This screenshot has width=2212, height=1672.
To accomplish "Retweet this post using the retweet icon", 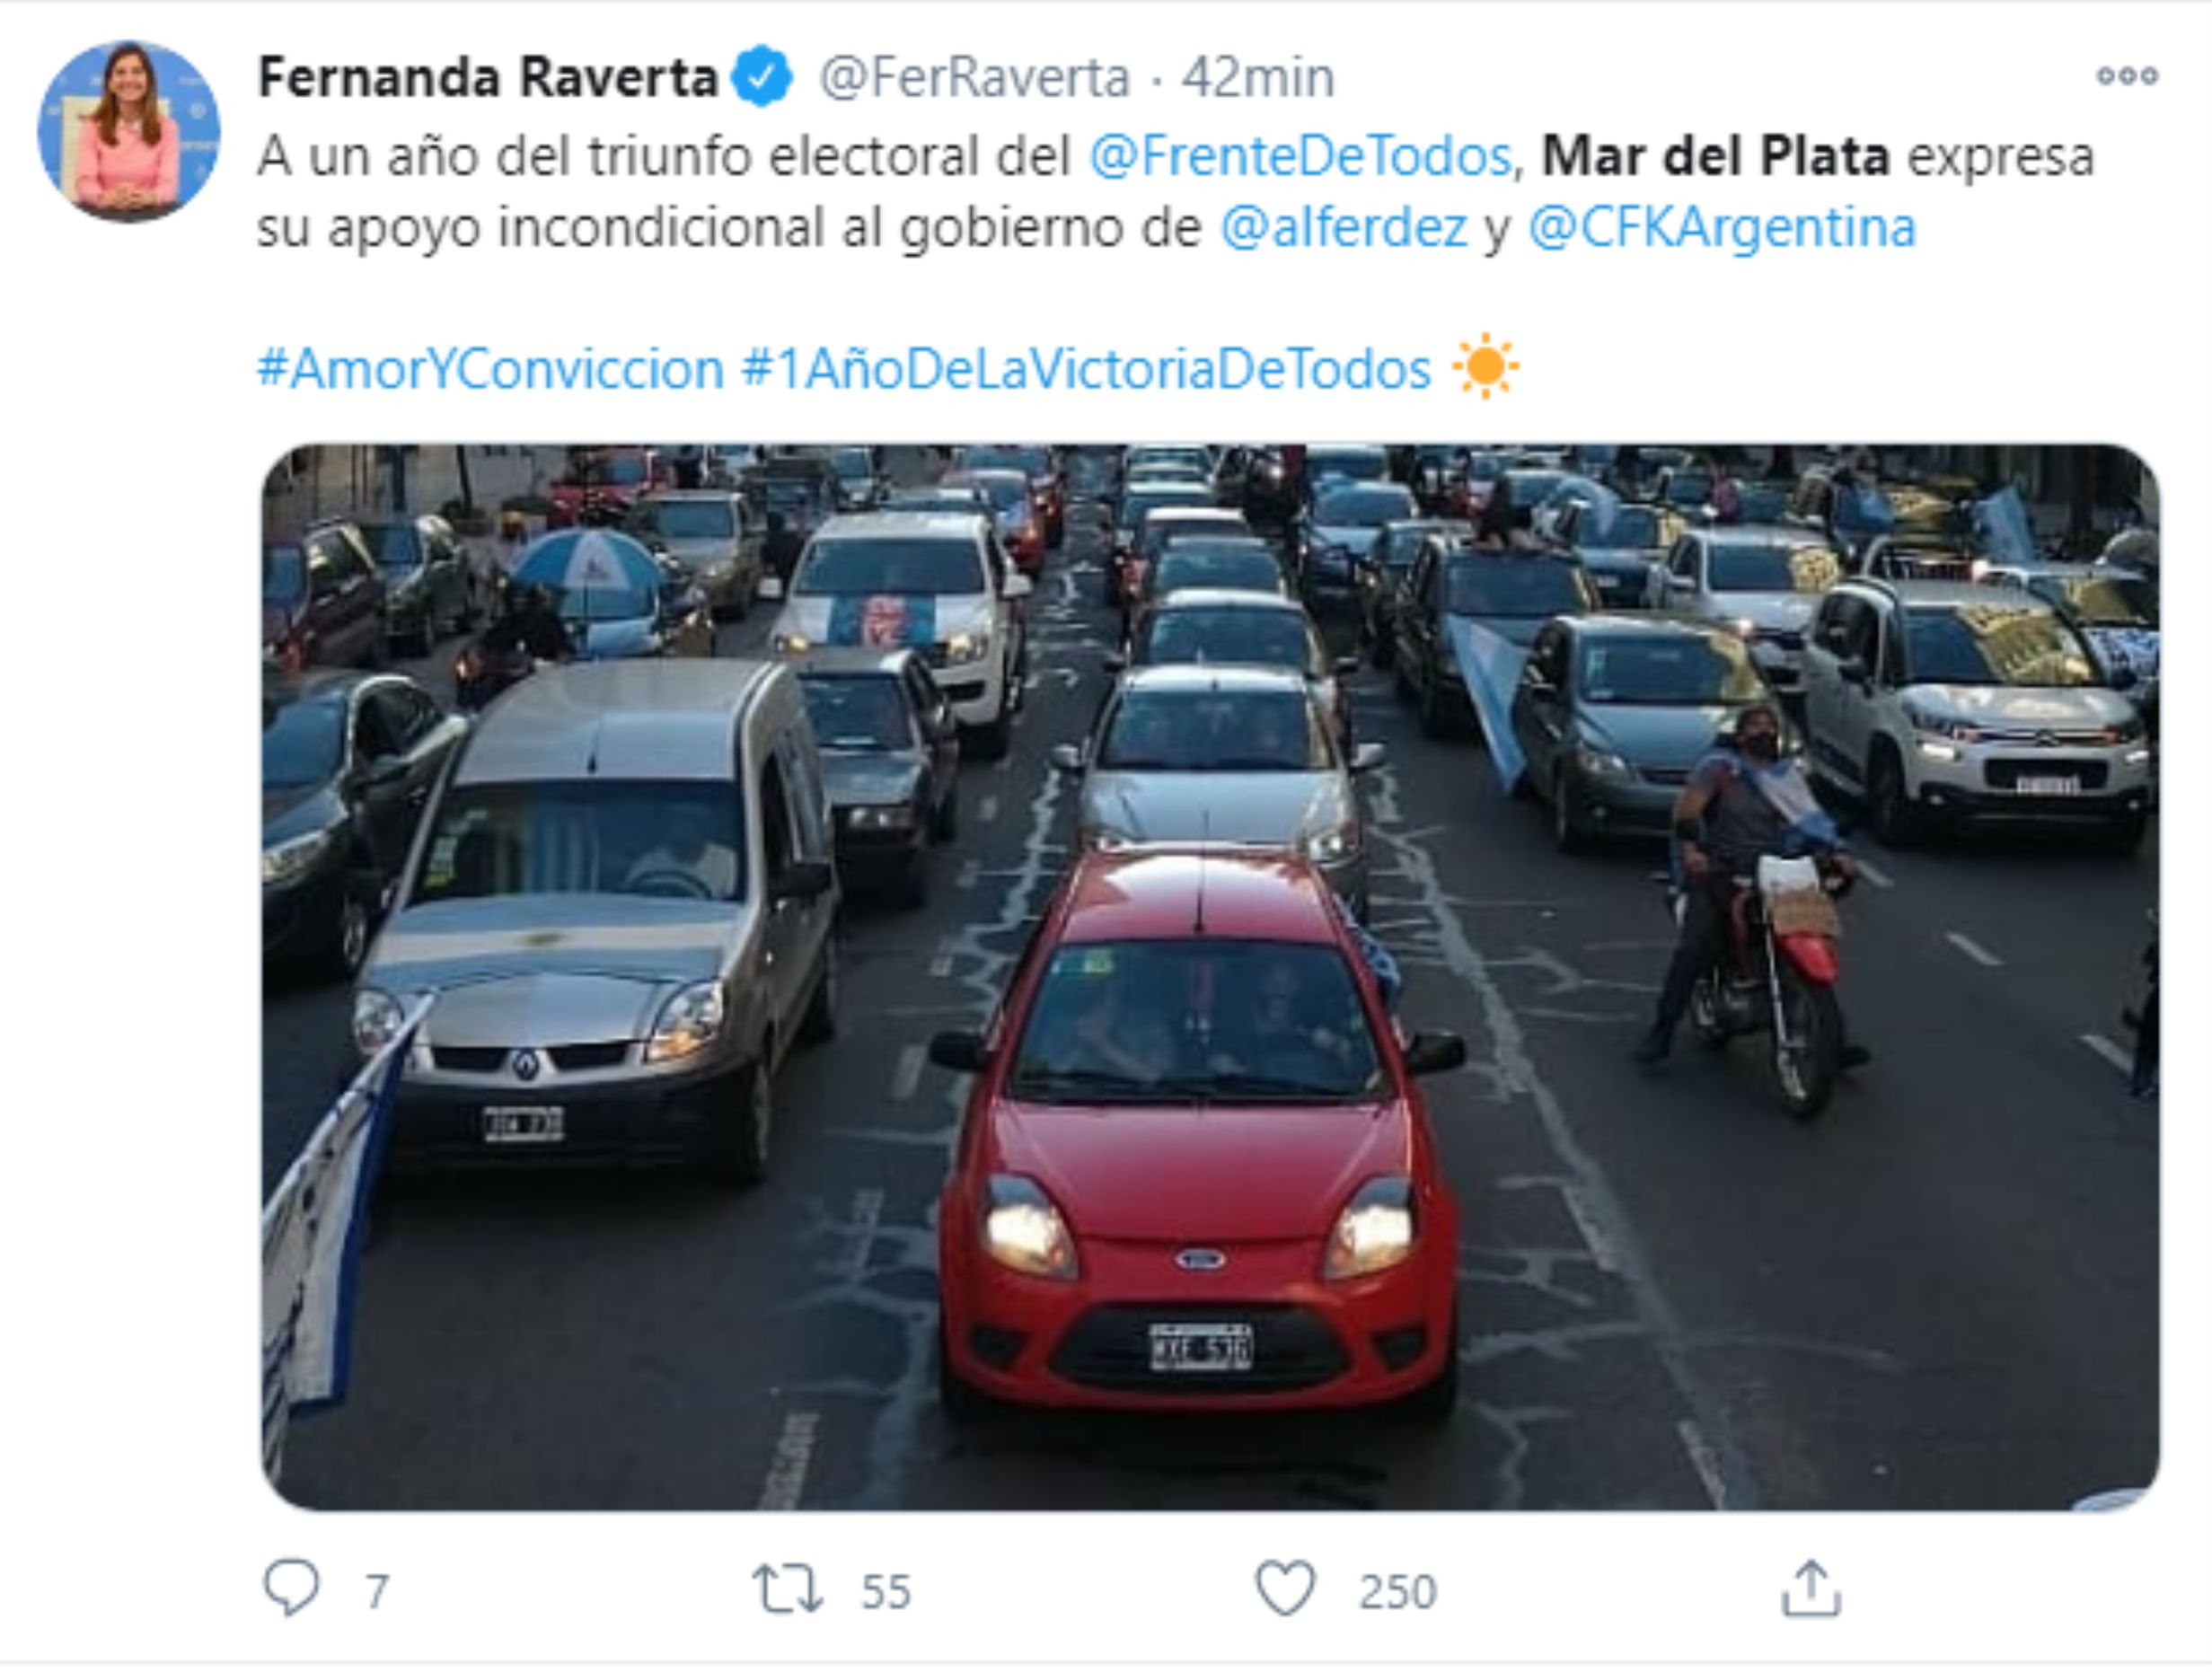I will point(788,1589).
